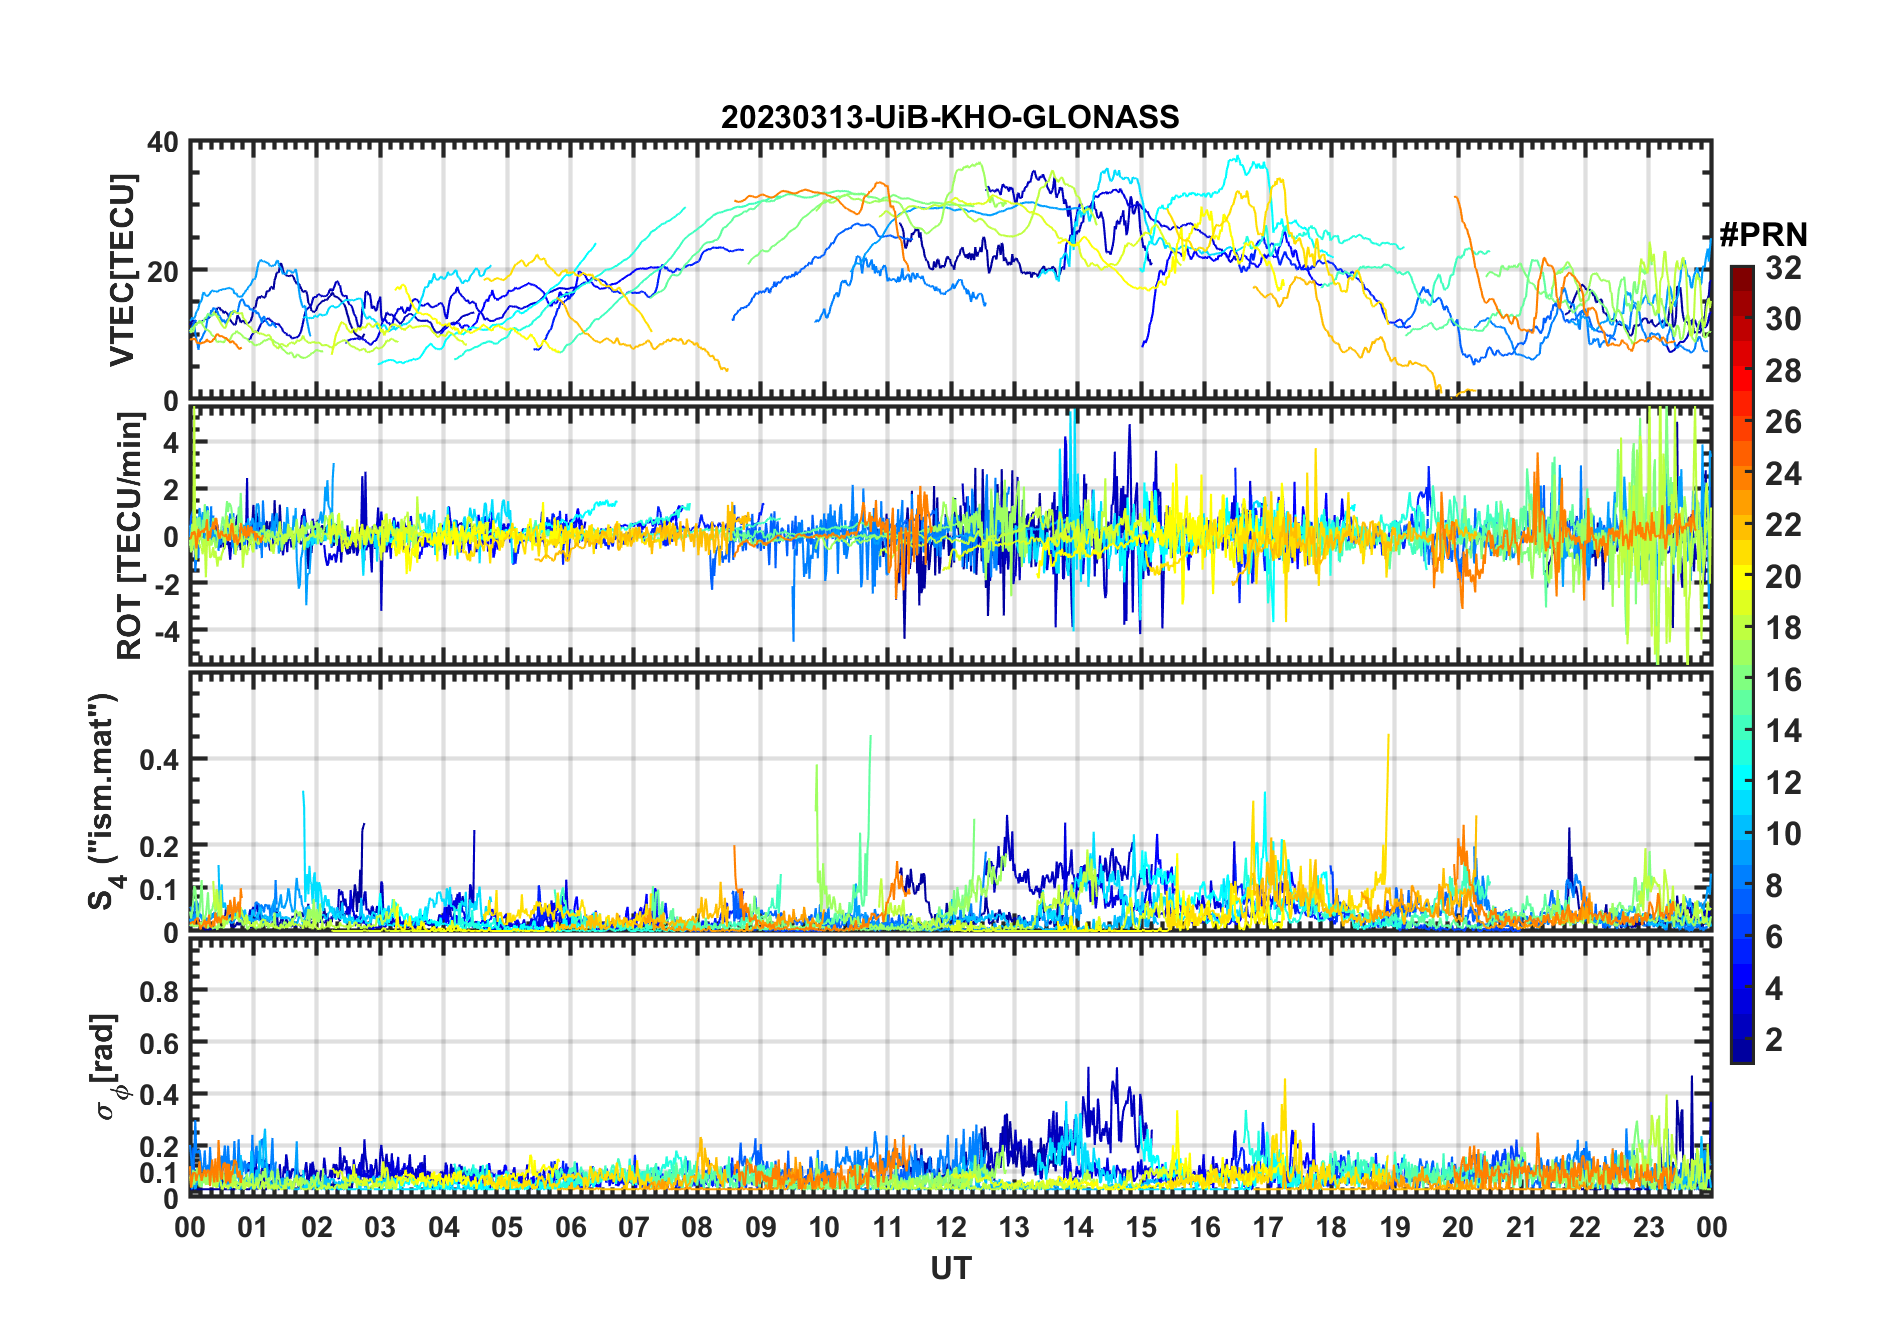
Task: Select the UT axis hour label 08
Action: tap(697, 1227)
